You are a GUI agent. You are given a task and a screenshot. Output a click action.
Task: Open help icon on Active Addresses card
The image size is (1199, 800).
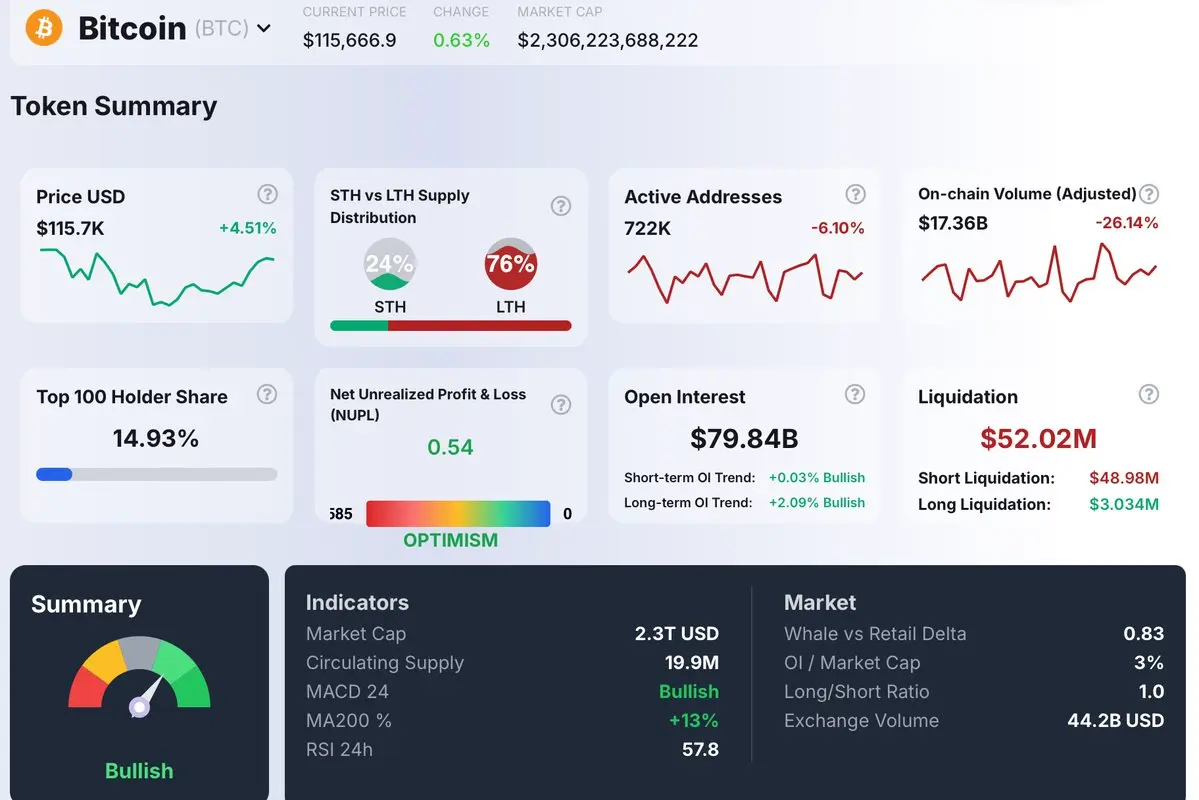point(855,194)
